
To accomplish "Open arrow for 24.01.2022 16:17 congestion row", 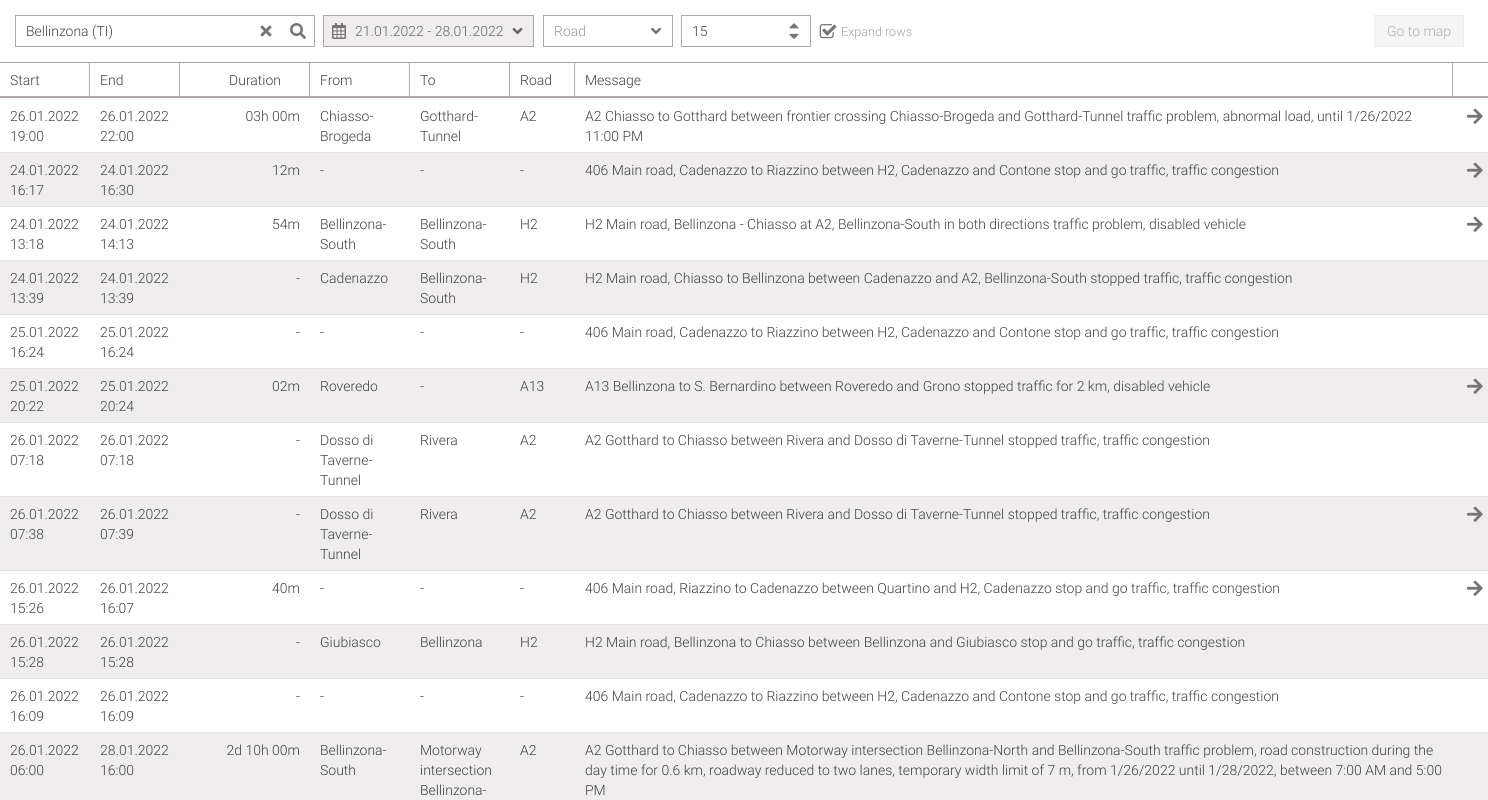I will pyautogui.click(x=1474, y=171).
